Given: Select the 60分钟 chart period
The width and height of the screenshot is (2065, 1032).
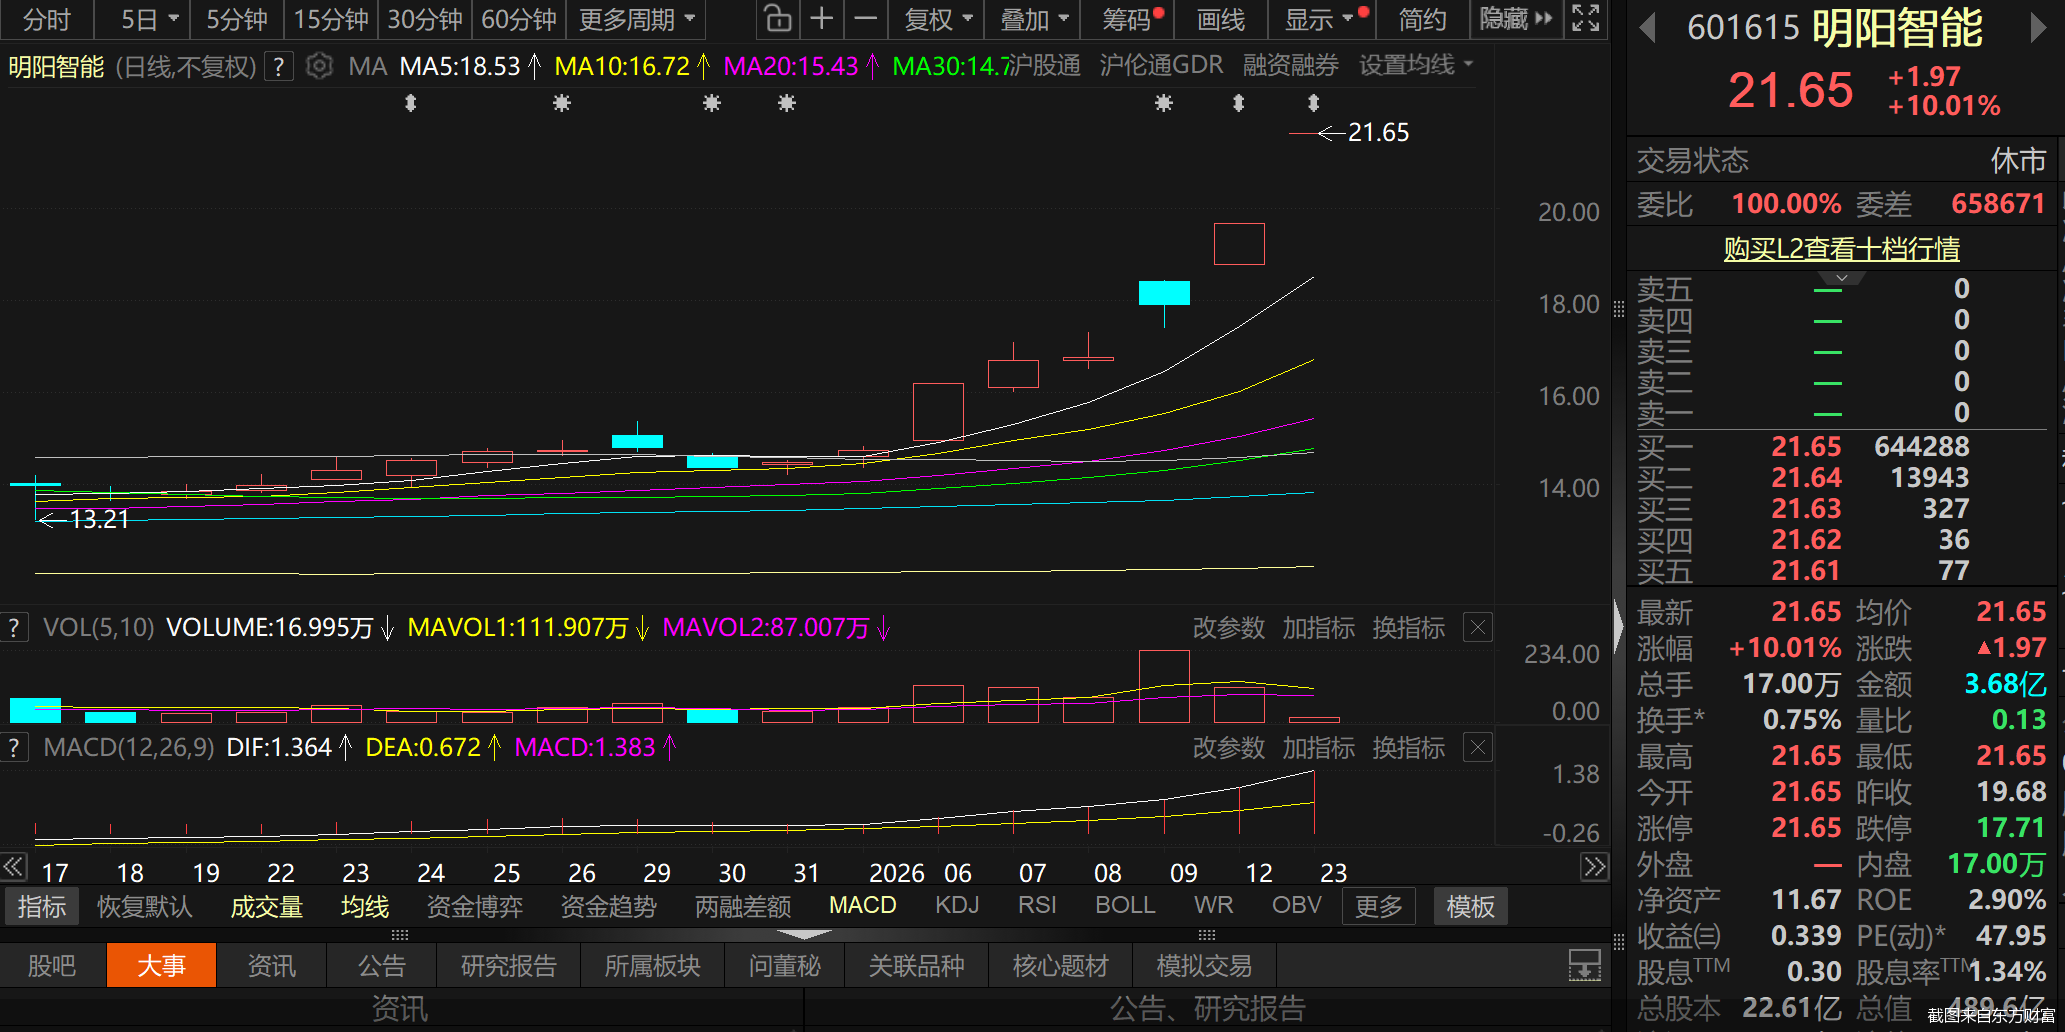Looking at the screenshot, I should point(519,19).
